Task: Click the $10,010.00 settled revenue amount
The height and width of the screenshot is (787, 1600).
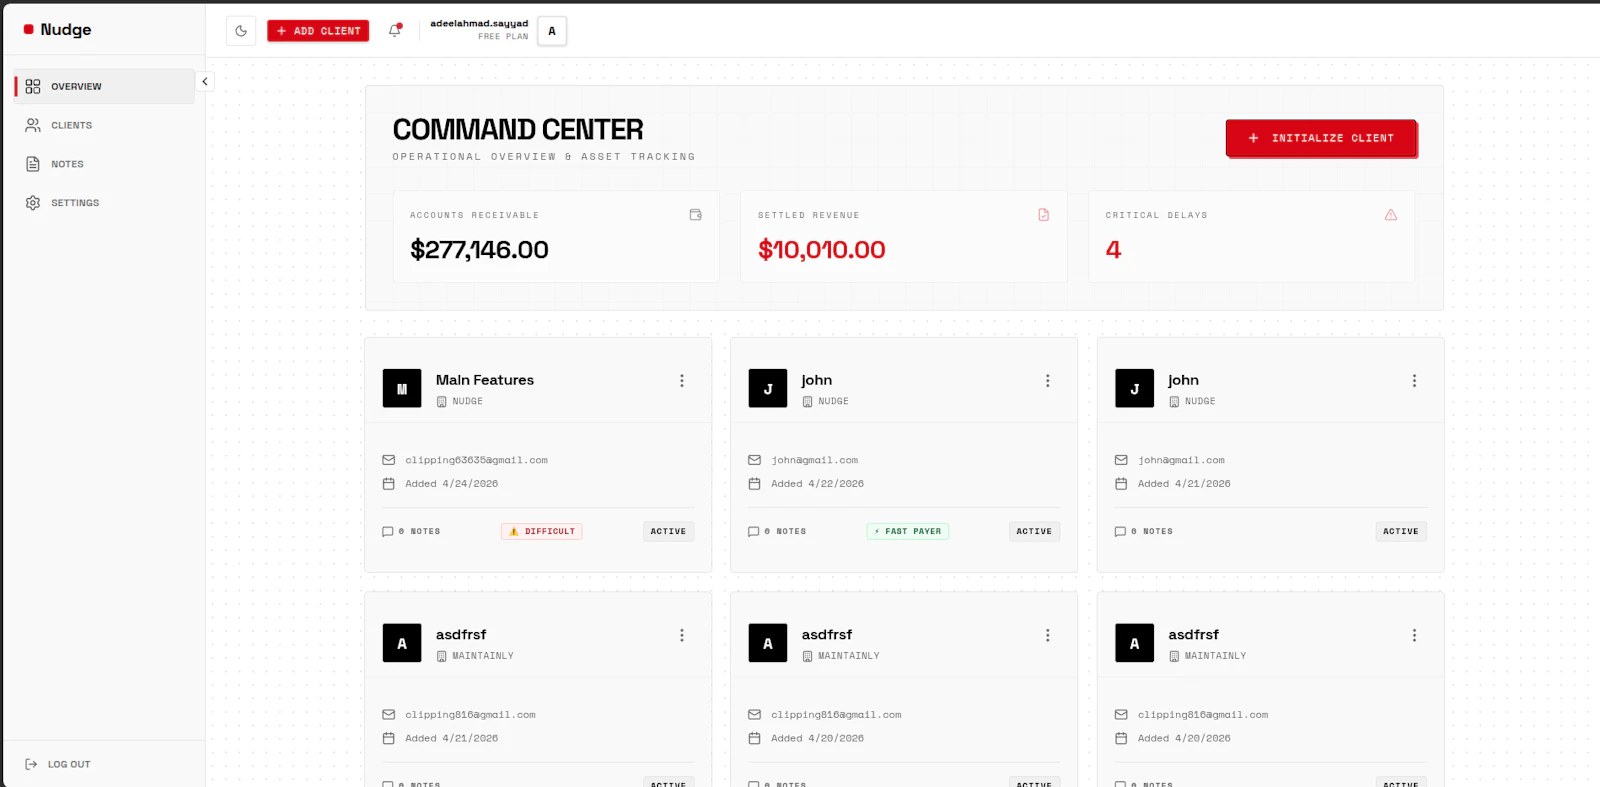Action: click(822, 250)
